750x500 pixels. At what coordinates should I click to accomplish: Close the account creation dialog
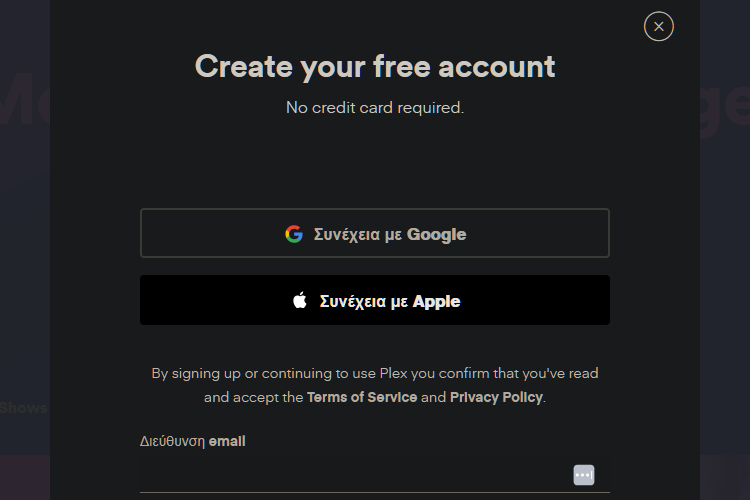[658, 26]
